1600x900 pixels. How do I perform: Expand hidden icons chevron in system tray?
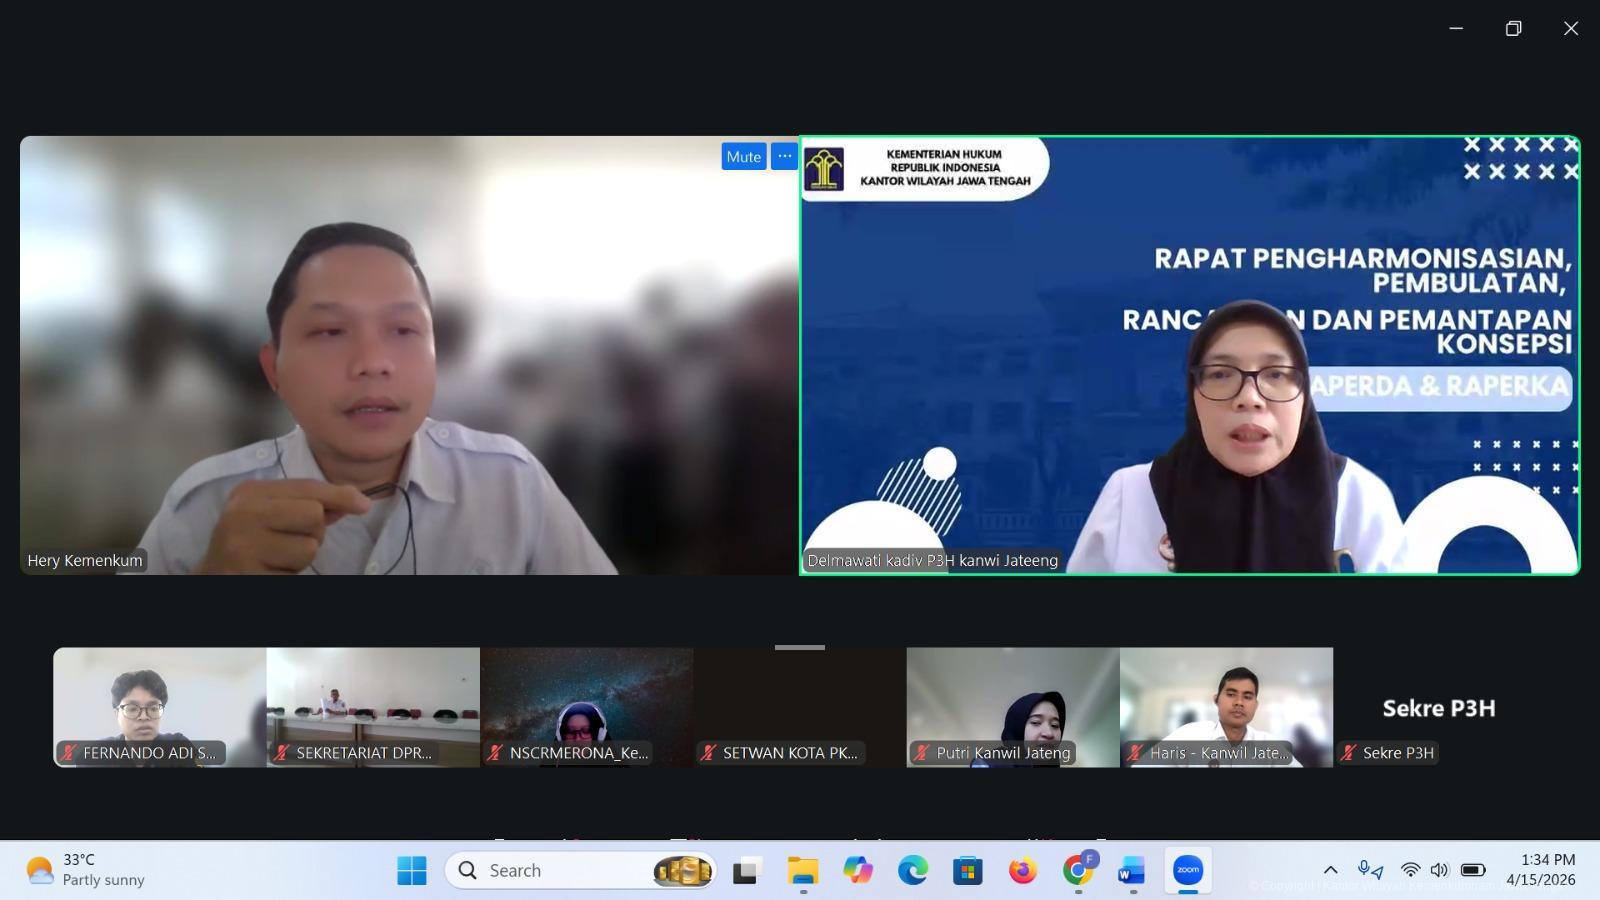(1331, 870)
